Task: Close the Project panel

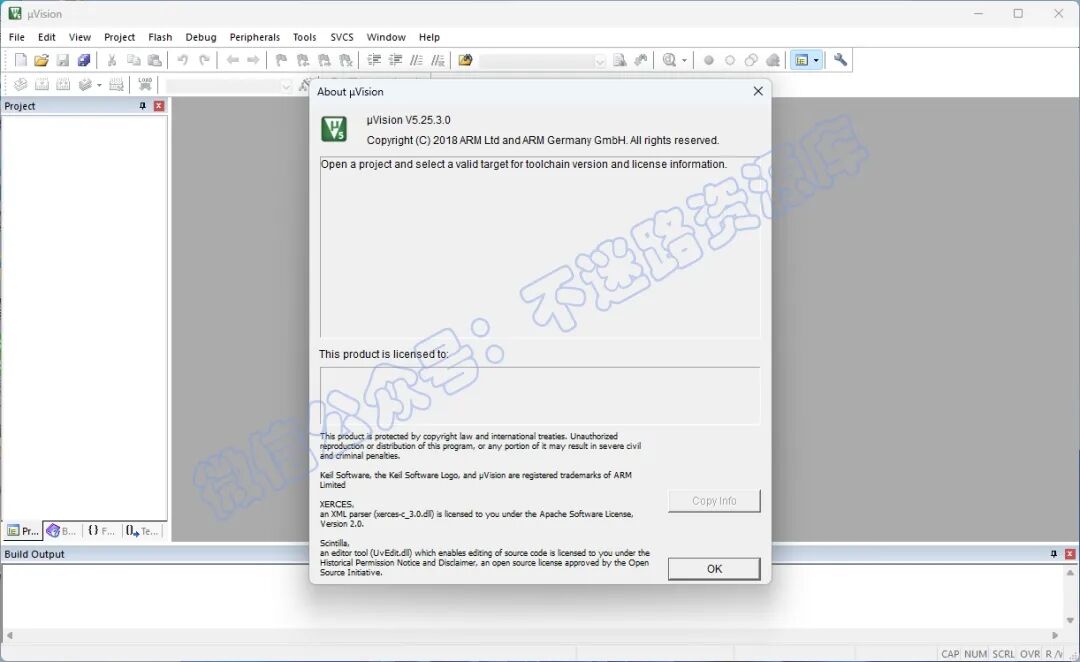Action: (x=159, y=106)
